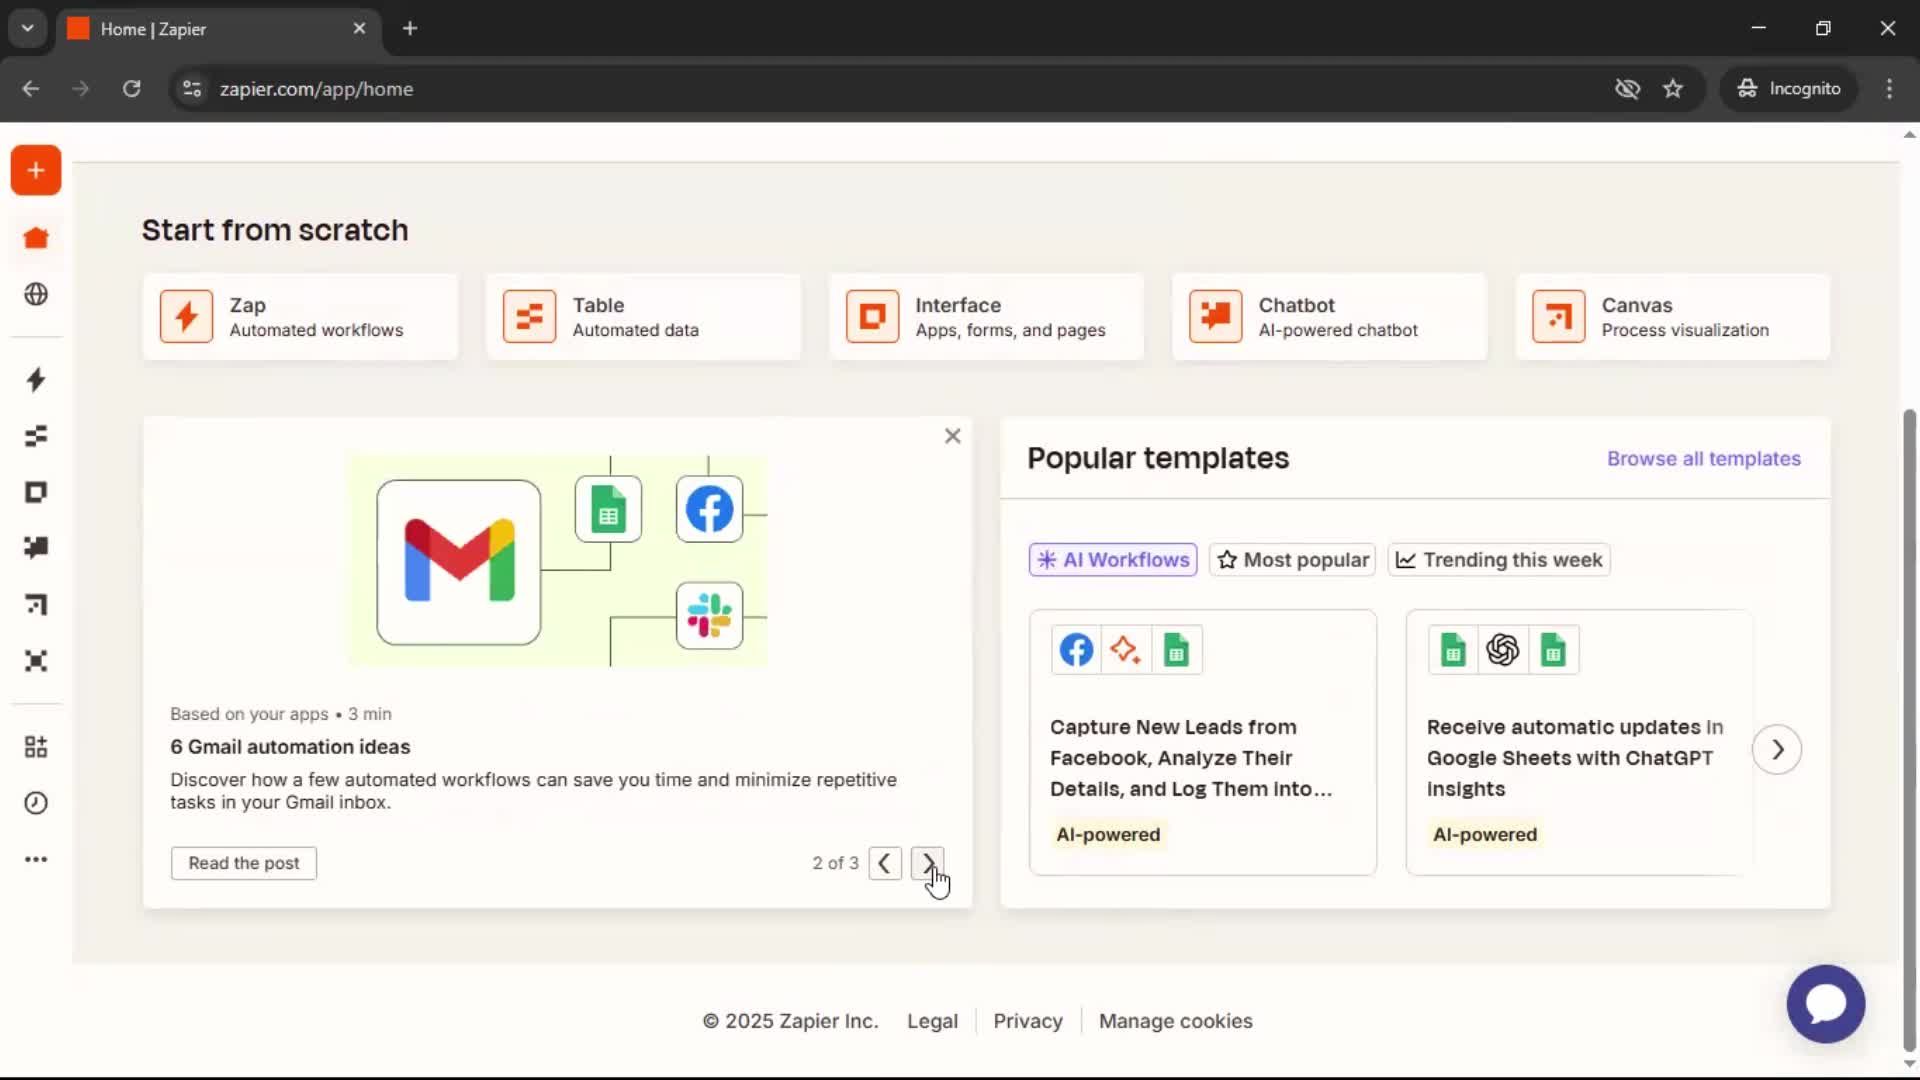
Task: Click the orange Create plus button
Action: [36, 170]
